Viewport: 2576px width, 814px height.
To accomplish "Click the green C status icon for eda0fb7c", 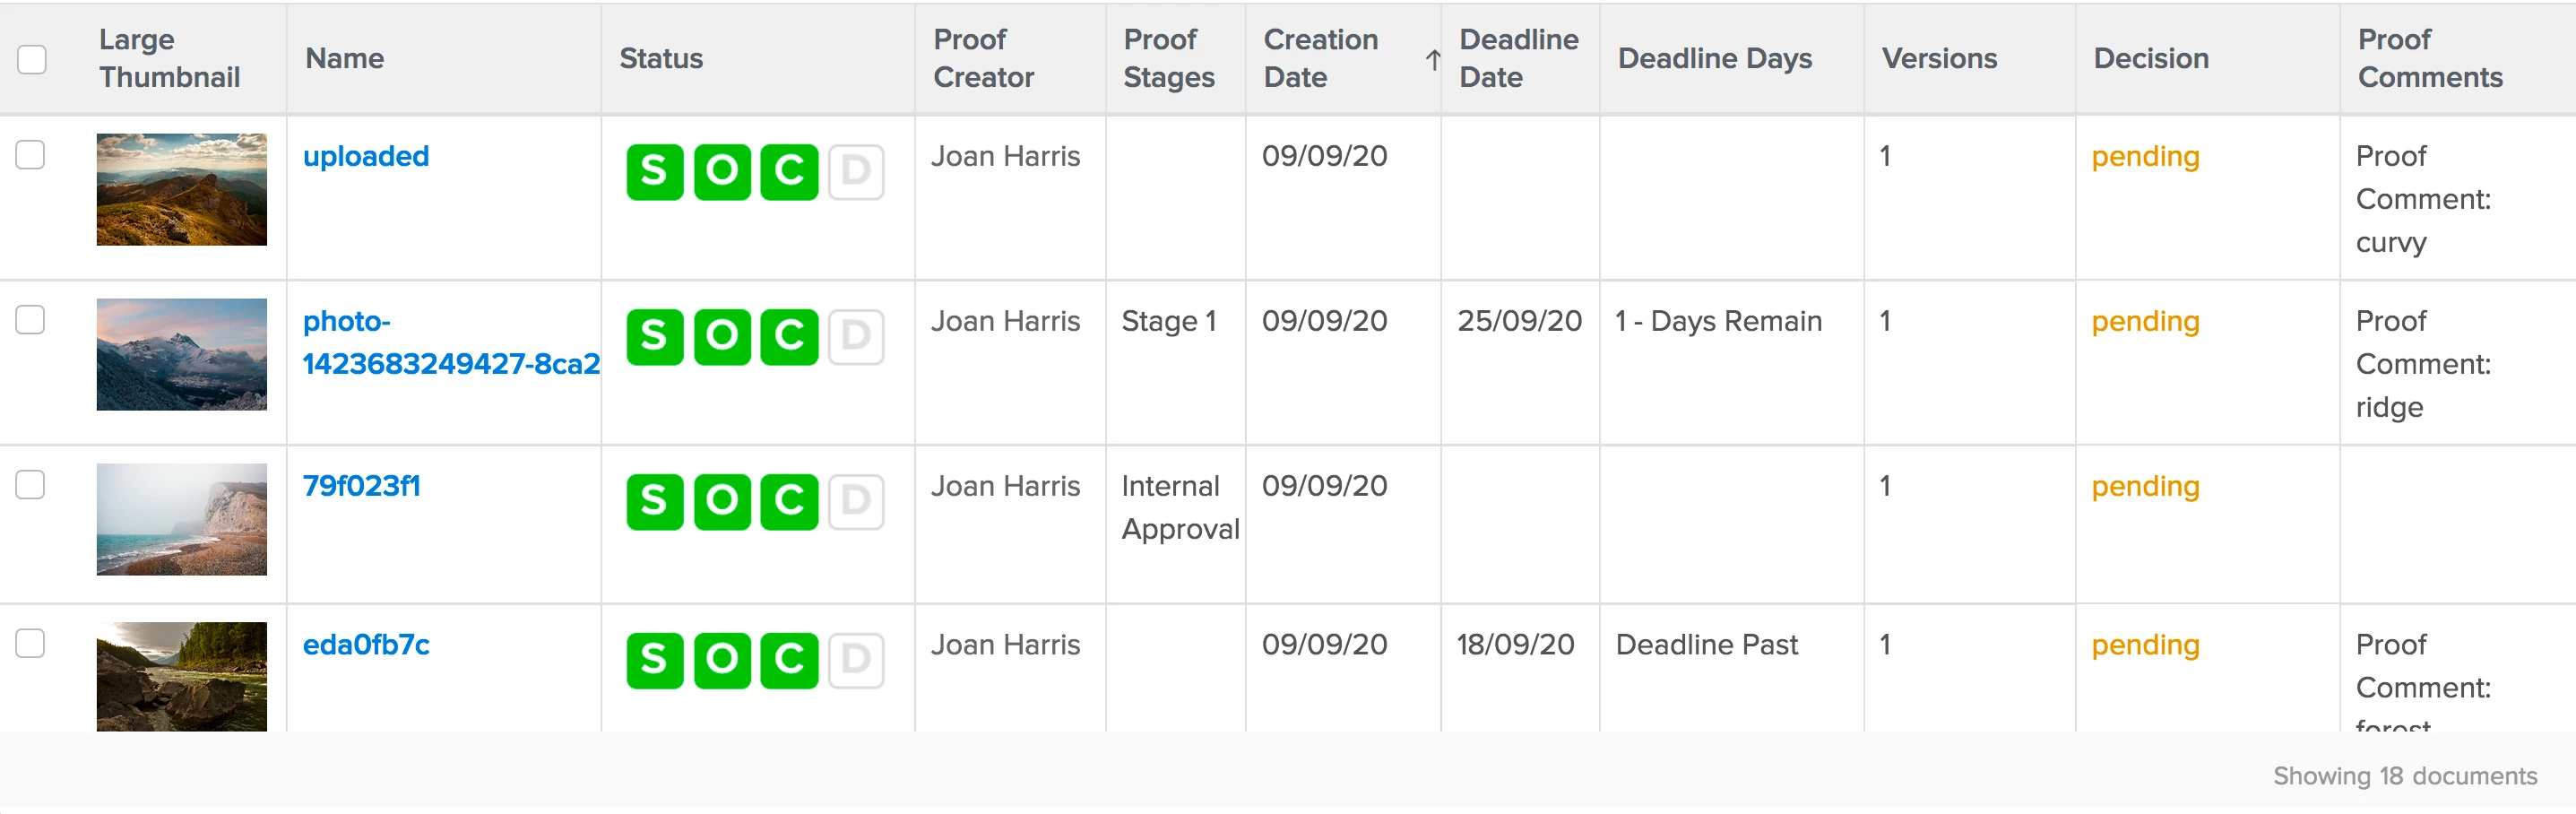I will (x=788, y=660).
